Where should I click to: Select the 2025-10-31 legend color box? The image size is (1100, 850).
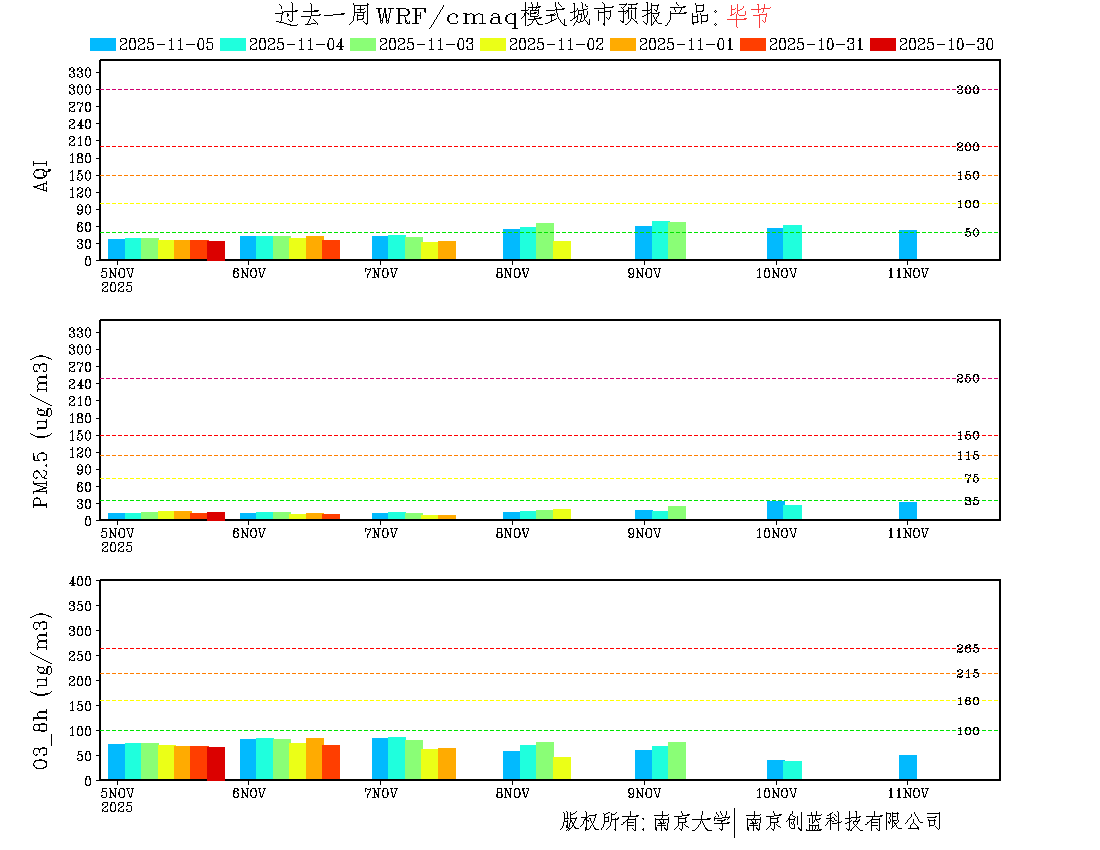coord(754,44)
